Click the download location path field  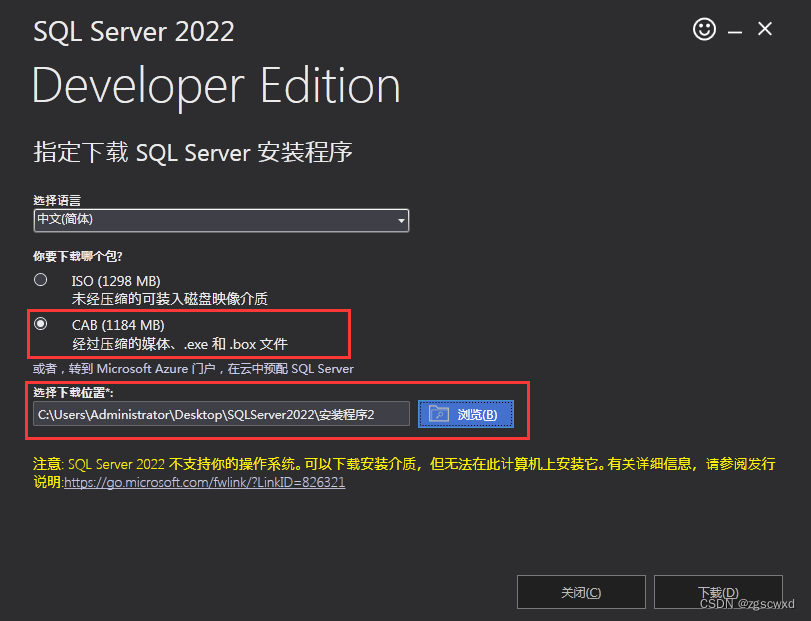click(x=221, y=414)
